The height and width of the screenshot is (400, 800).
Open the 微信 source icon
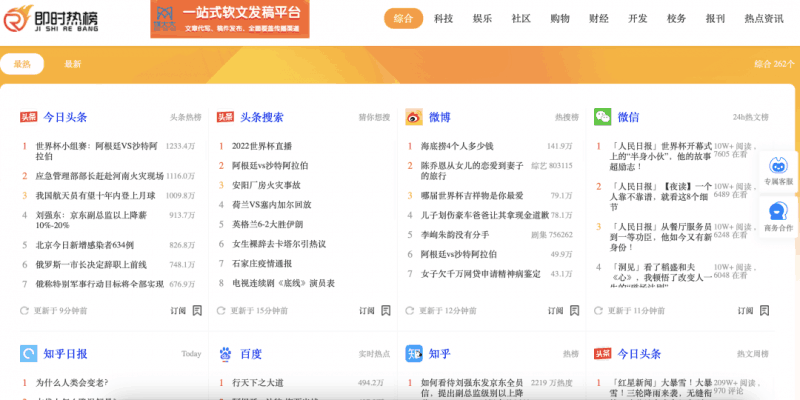(603, 117)
